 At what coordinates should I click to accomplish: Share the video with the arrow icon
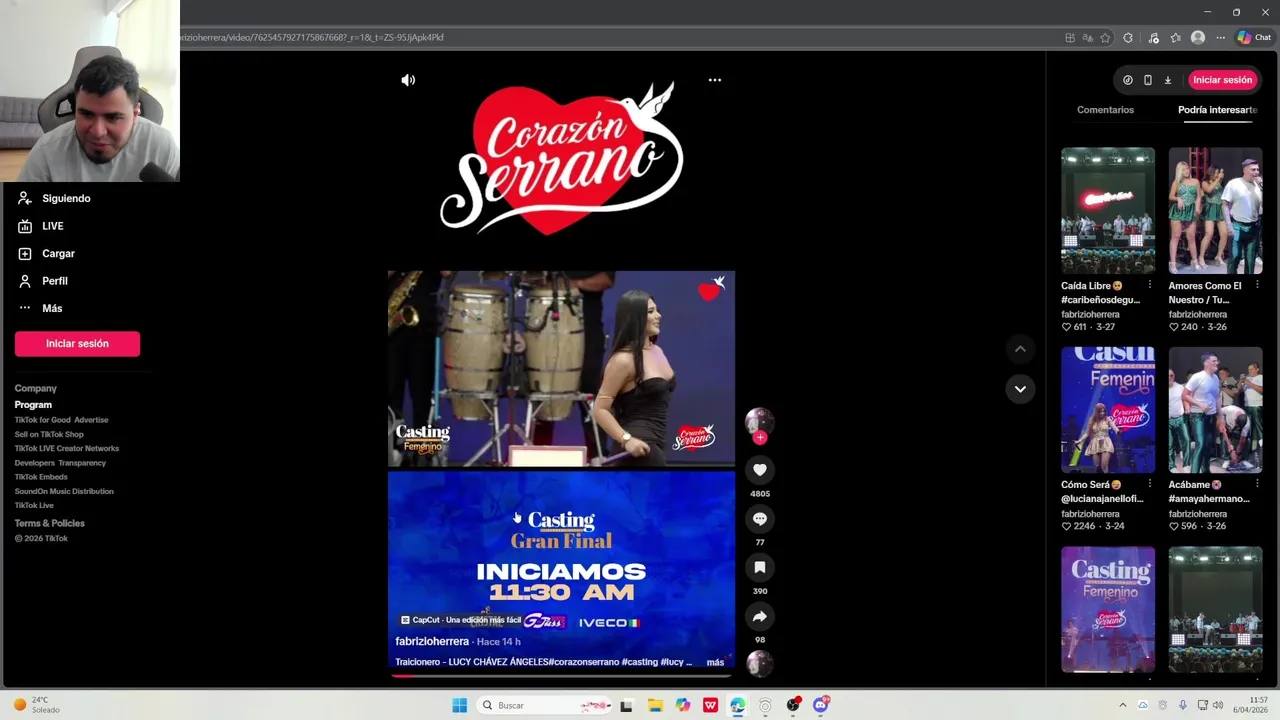click(760, 617)
